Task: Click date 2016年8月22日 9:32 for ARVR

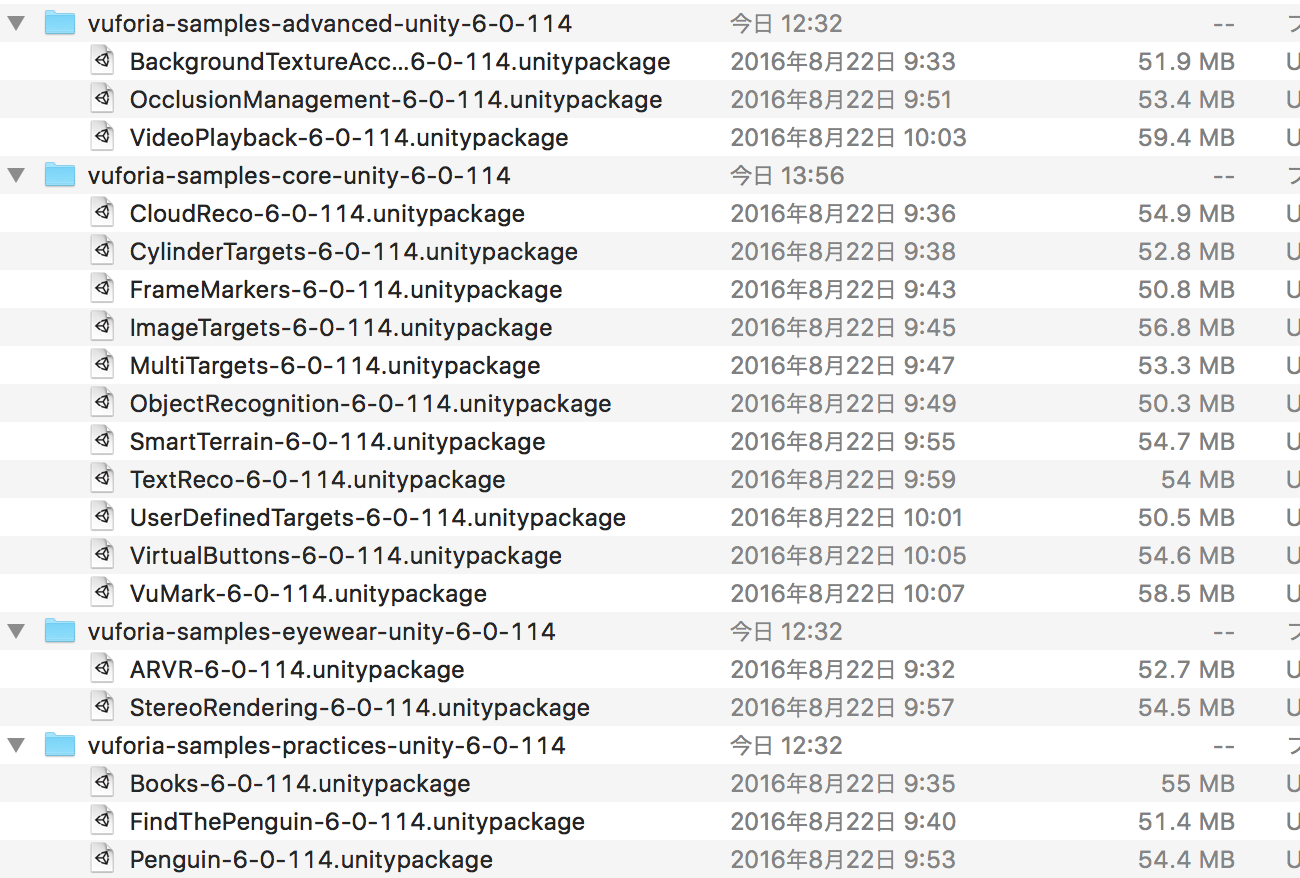Action: [843, 670]
